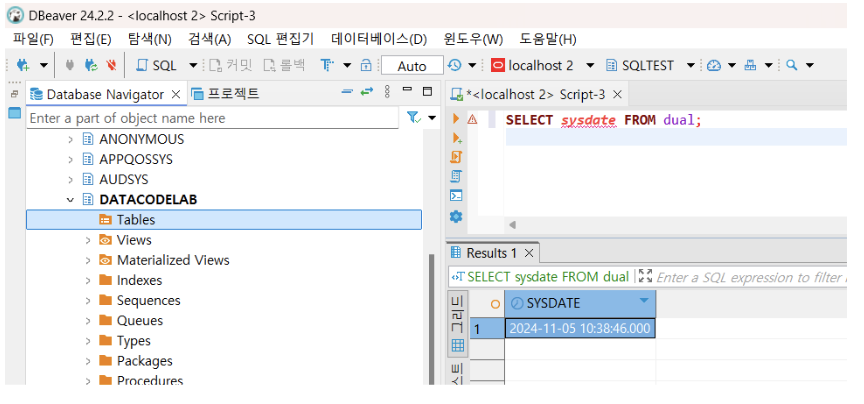The image size is (864, 404).
Task: Execute SQL statement with orange play arrow
Action: pyautogui.click(x=456, y=119)
